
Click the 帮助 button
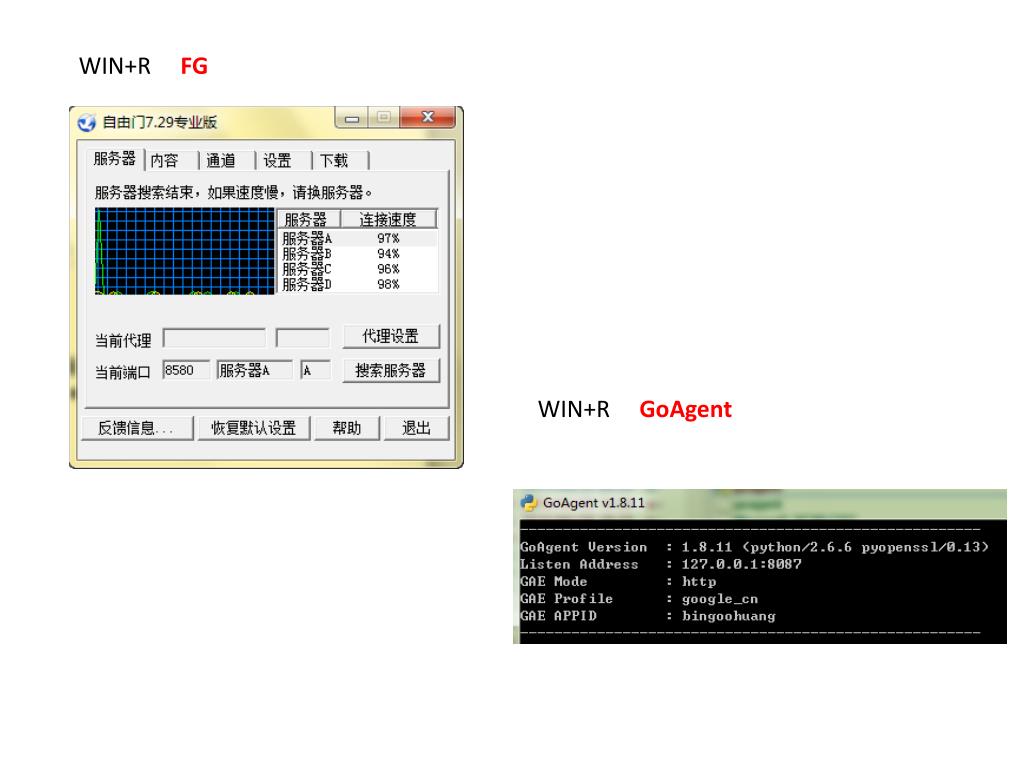pyautogui.click(x=346, y=428)
